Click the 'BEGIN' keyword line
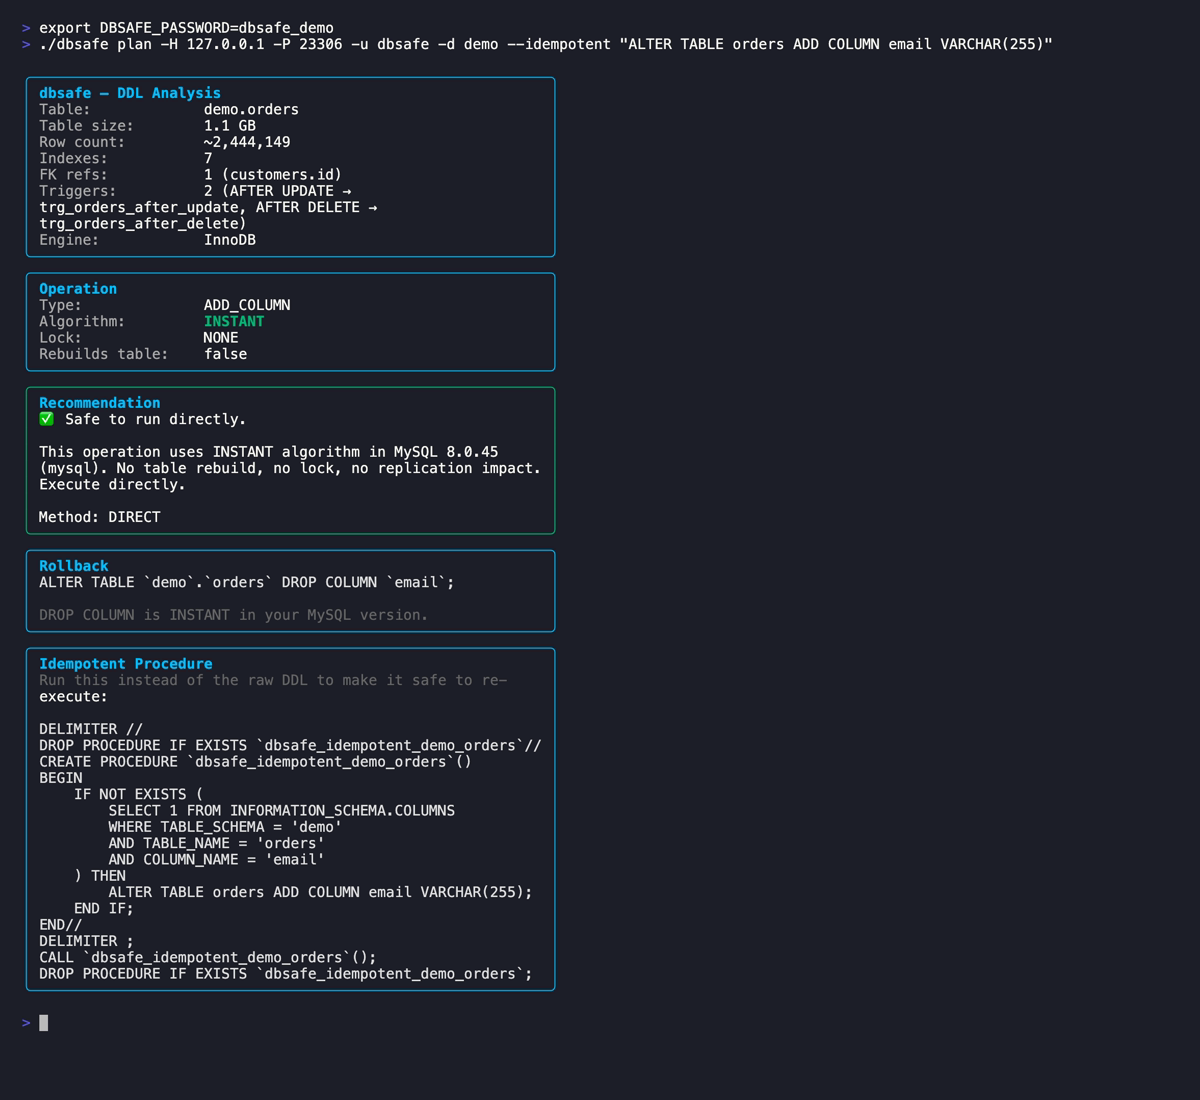The width and height of the screenshot is (1200, 1100). tap(61, 778)
